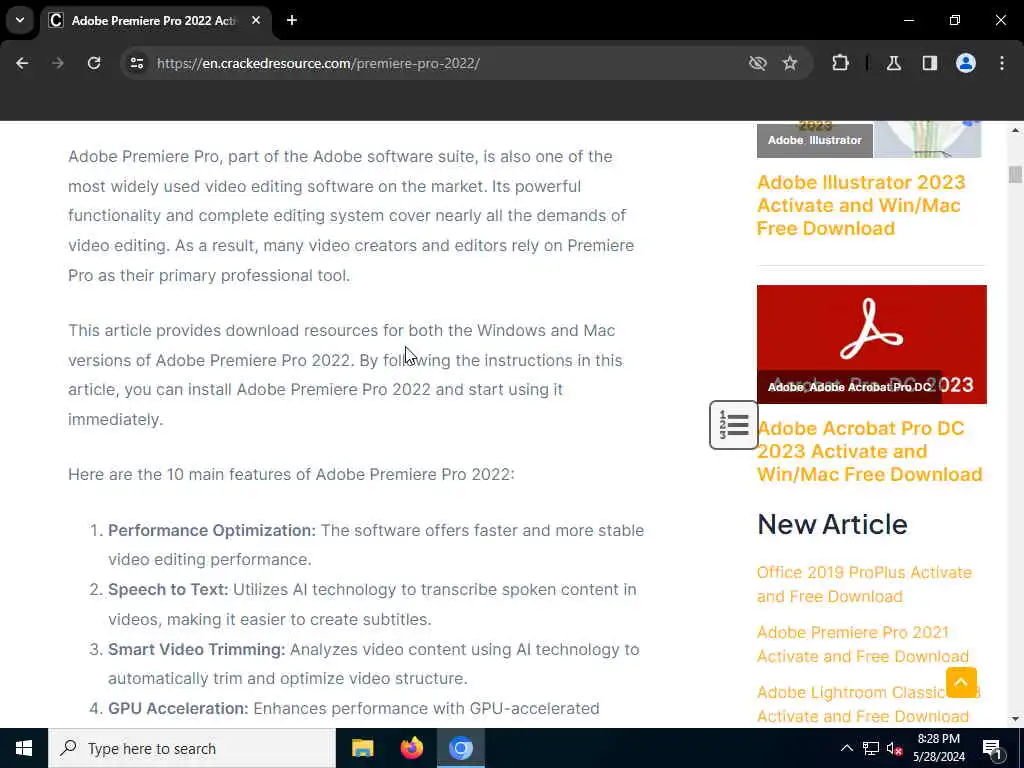
Task: Click the network status tray icon
Action: [x=871, y=748]
